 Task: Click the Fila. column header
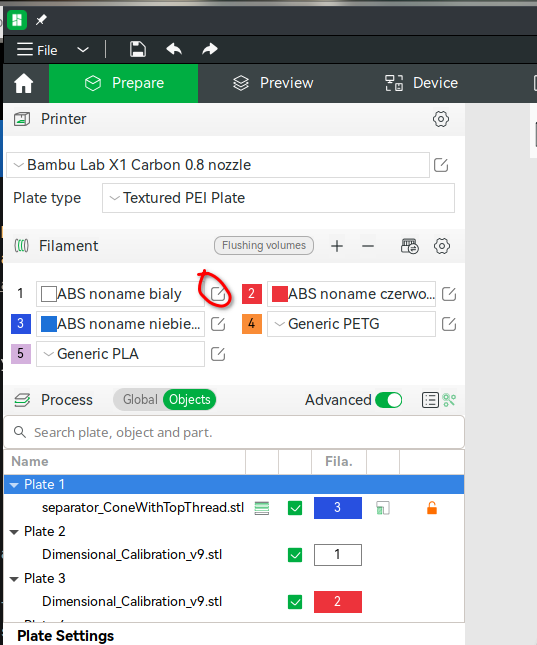tap(339, 462)
